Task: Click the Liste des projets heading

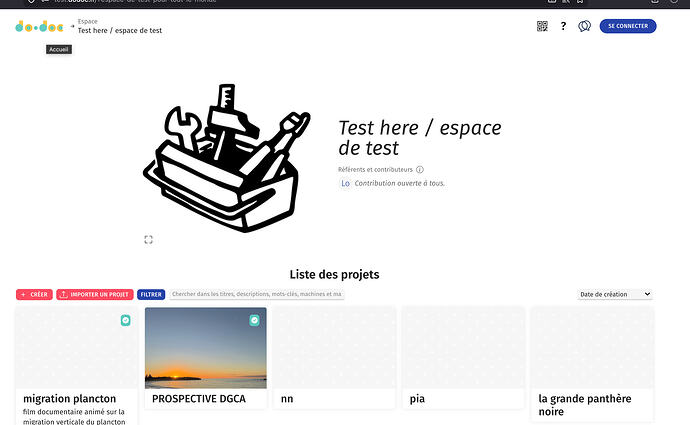Action: (334, 275)
